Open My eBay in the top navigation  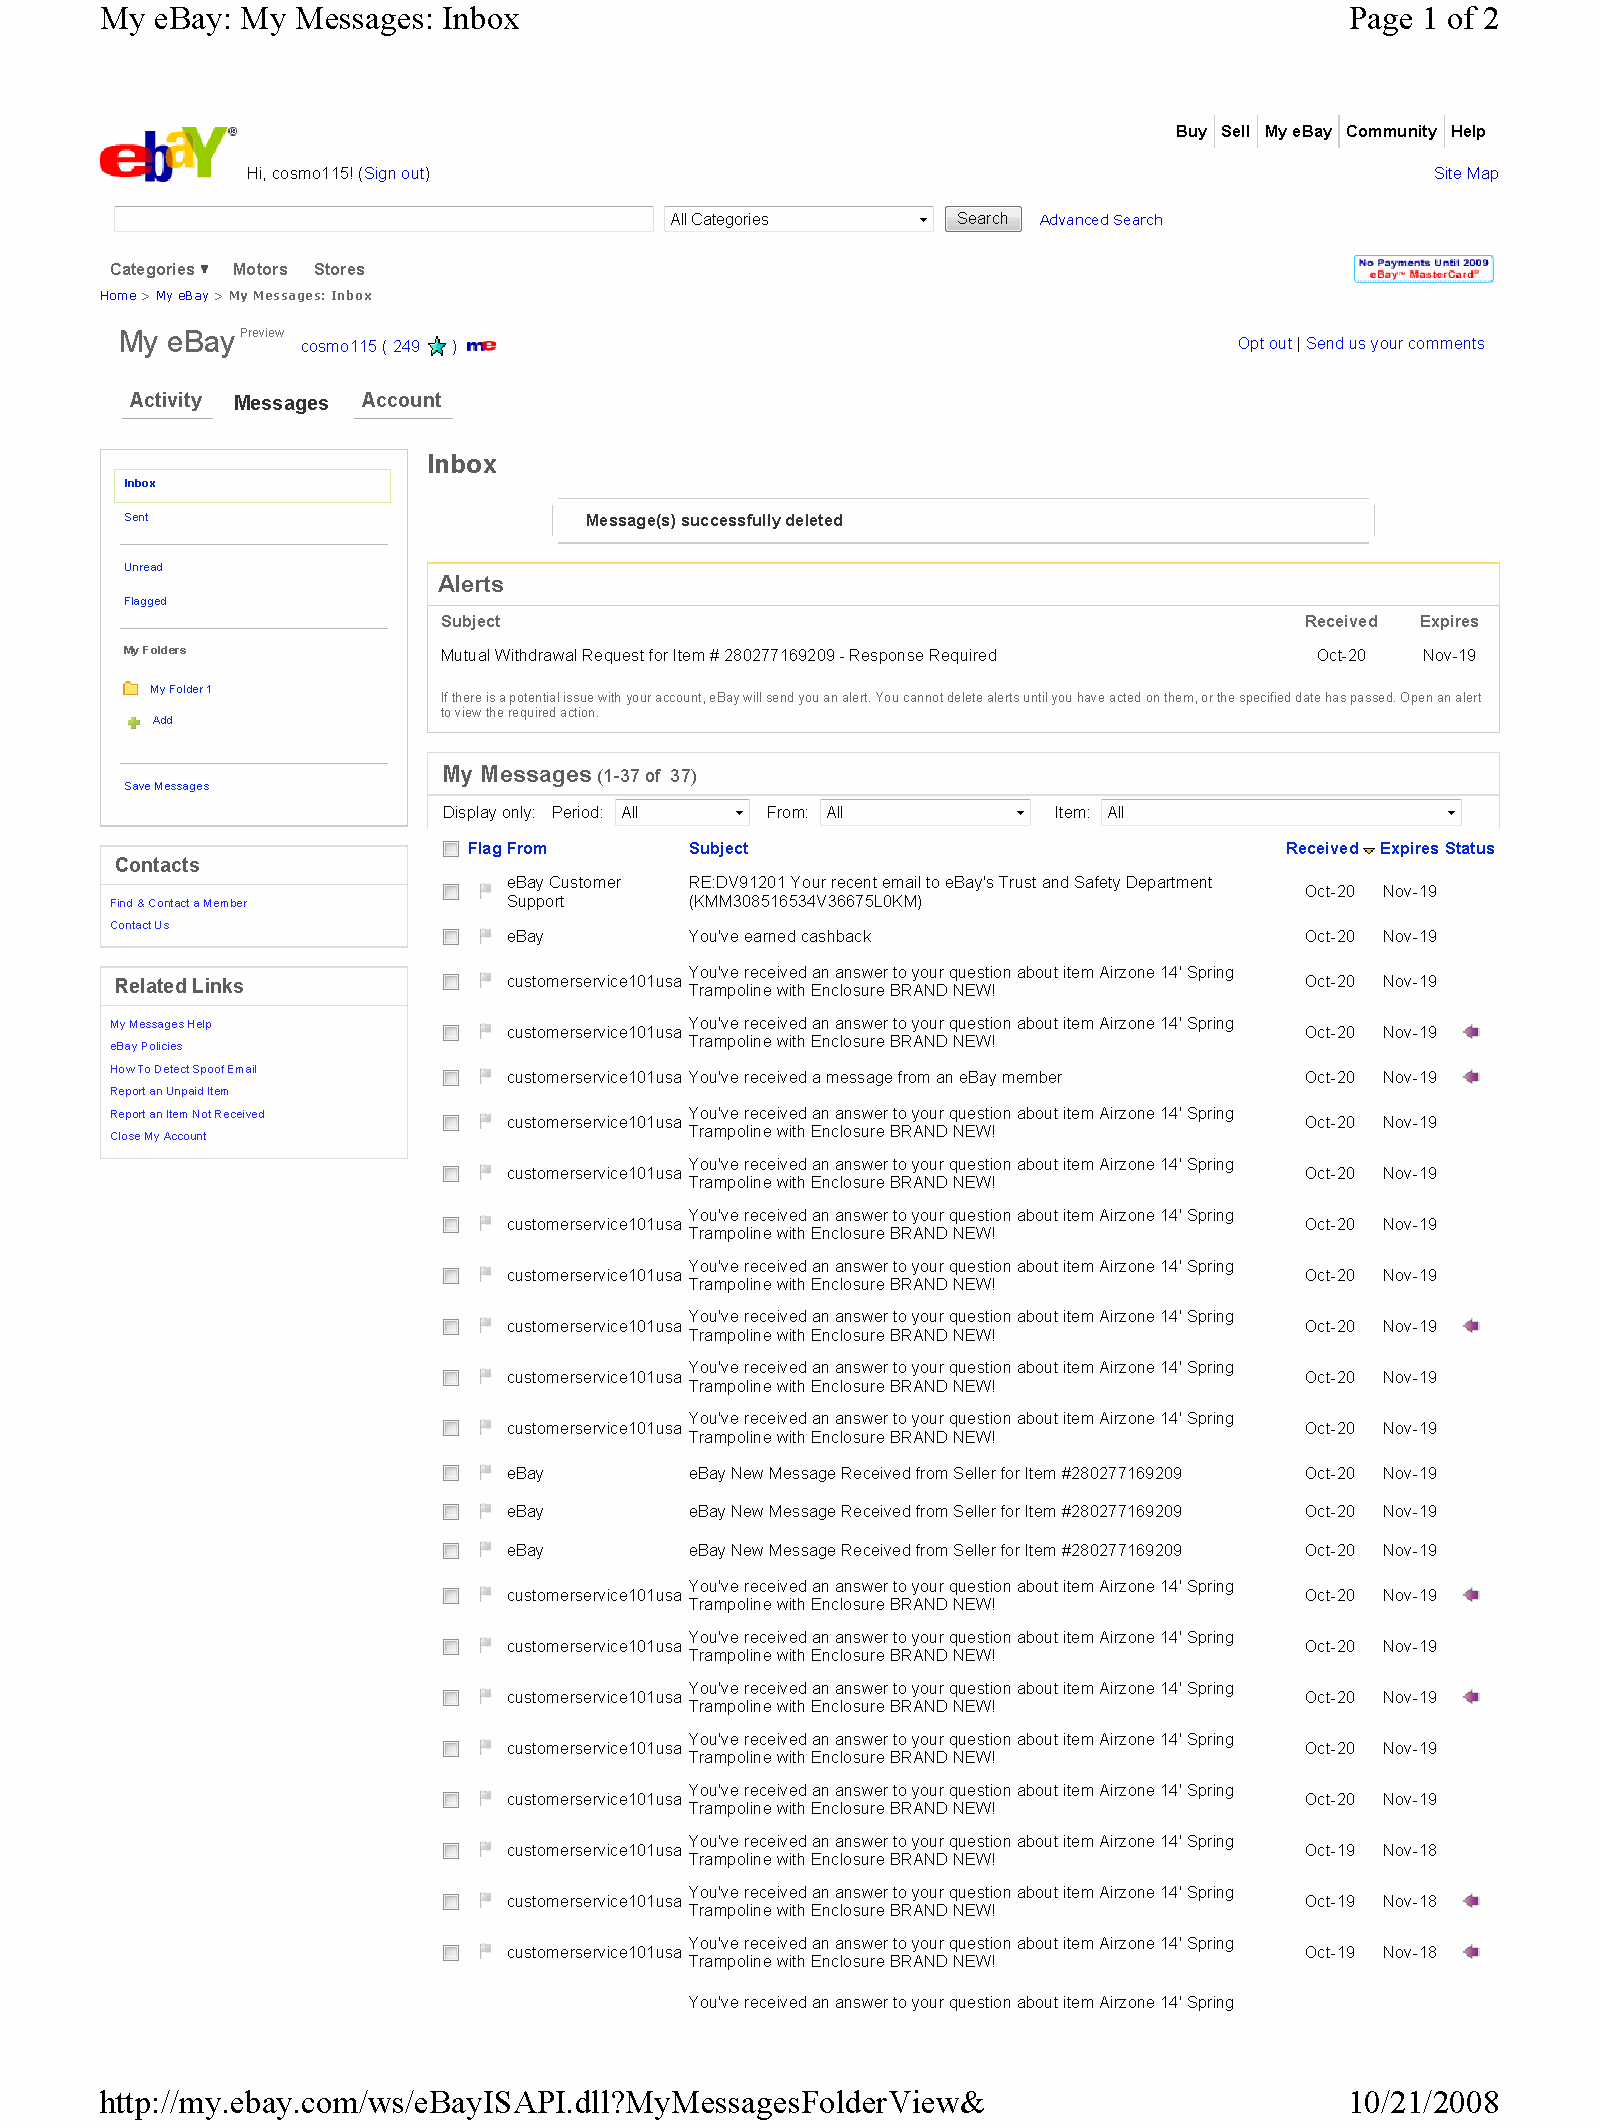pos(1298,131)
